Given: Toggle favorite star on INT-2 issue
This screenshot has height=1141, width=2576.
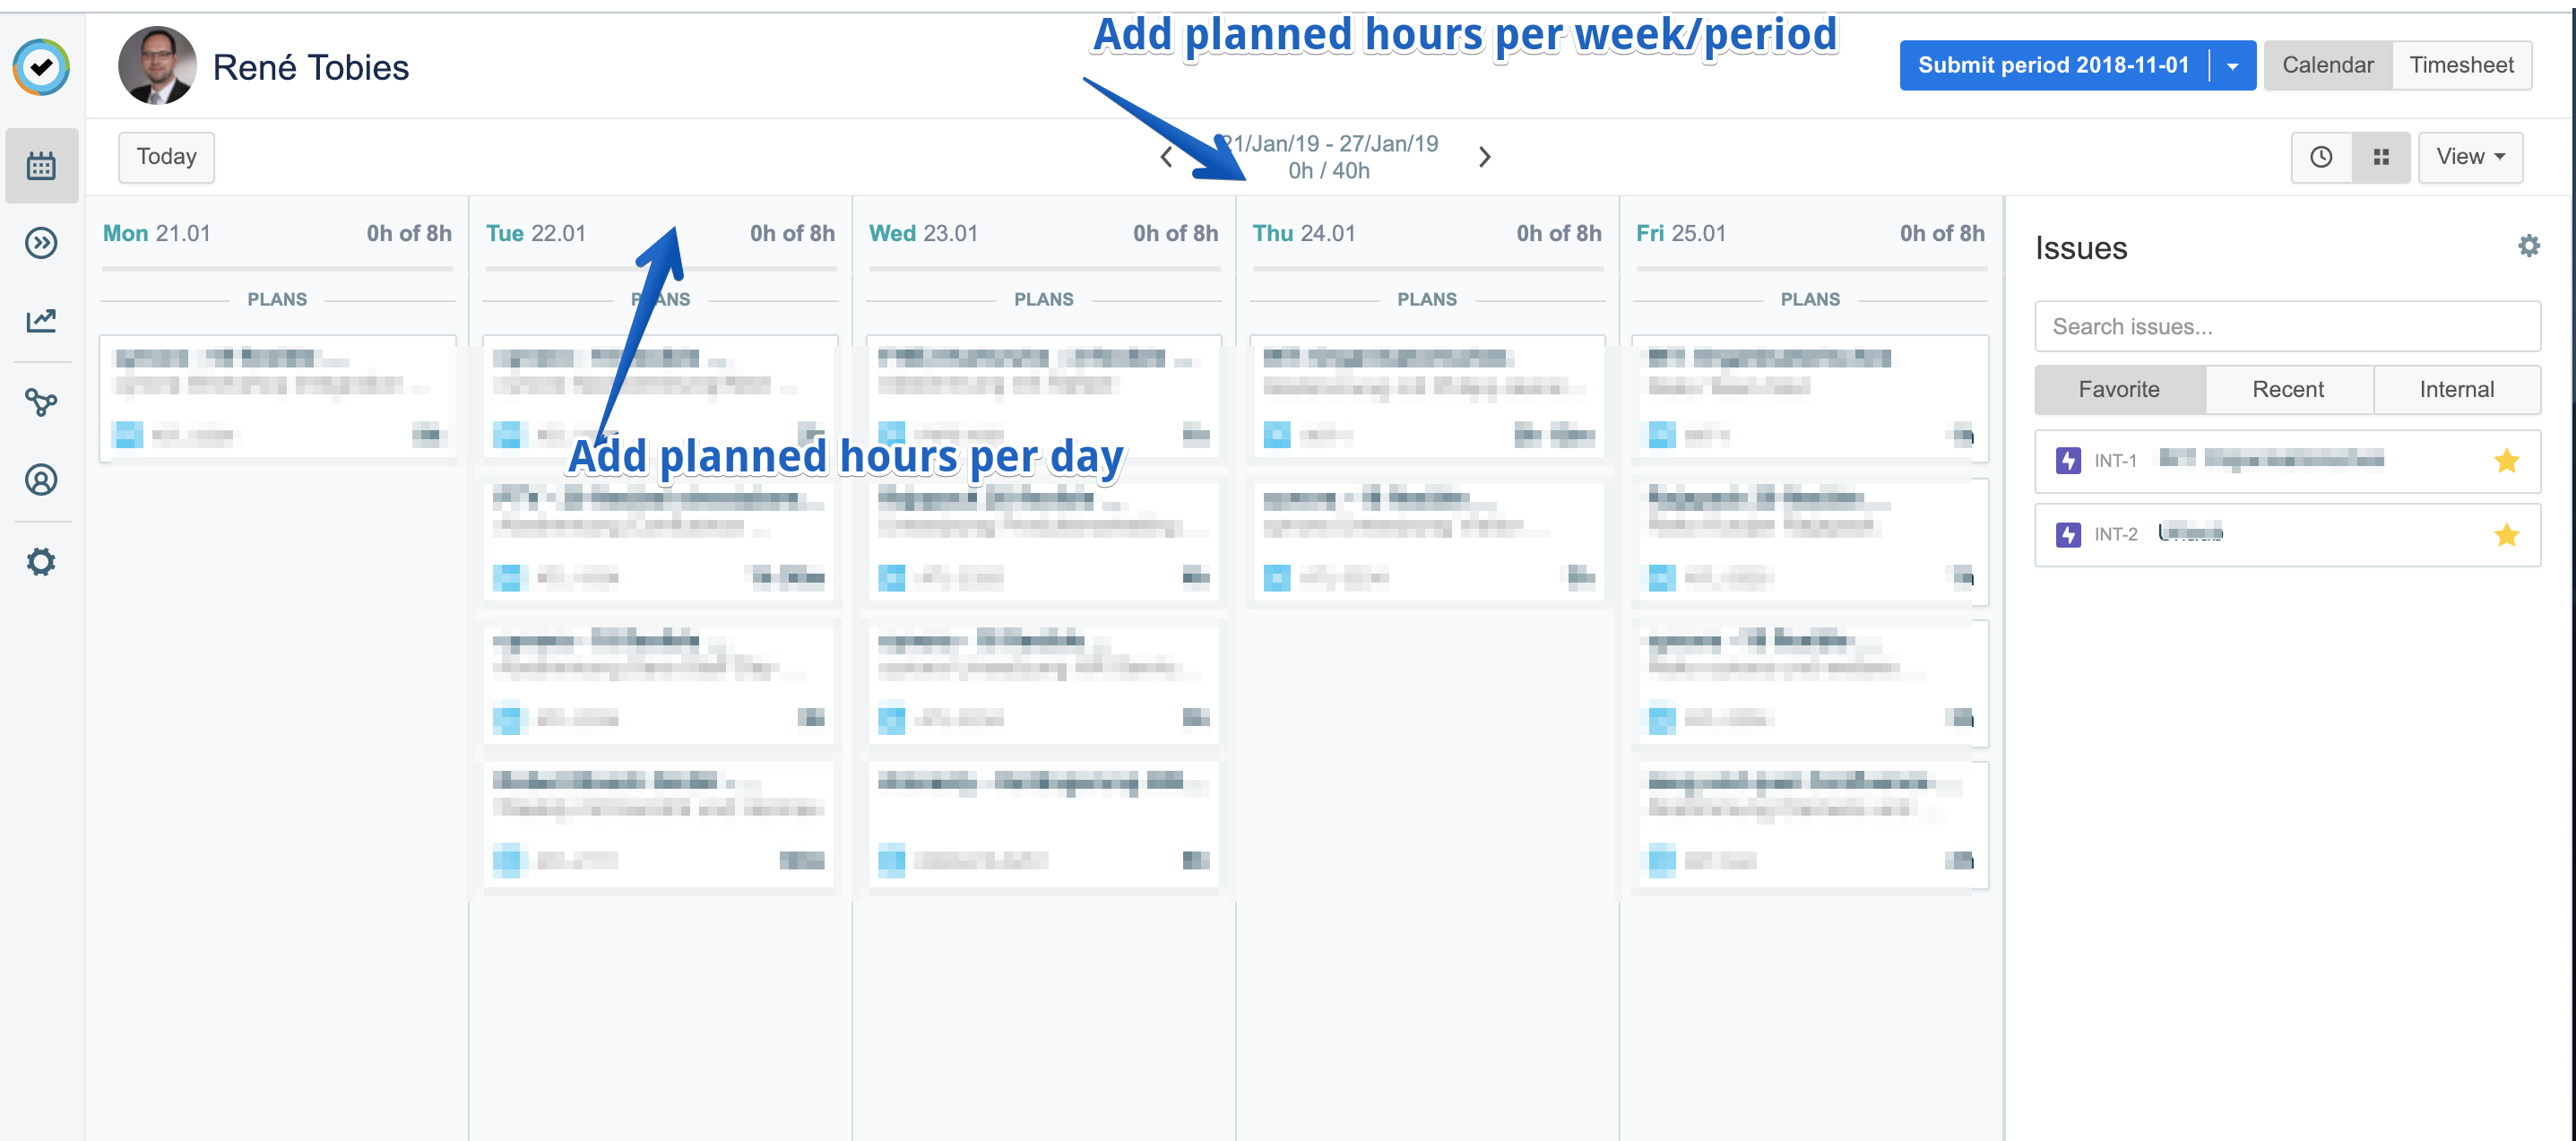Looking at the screenshot, I should 2506,535.
